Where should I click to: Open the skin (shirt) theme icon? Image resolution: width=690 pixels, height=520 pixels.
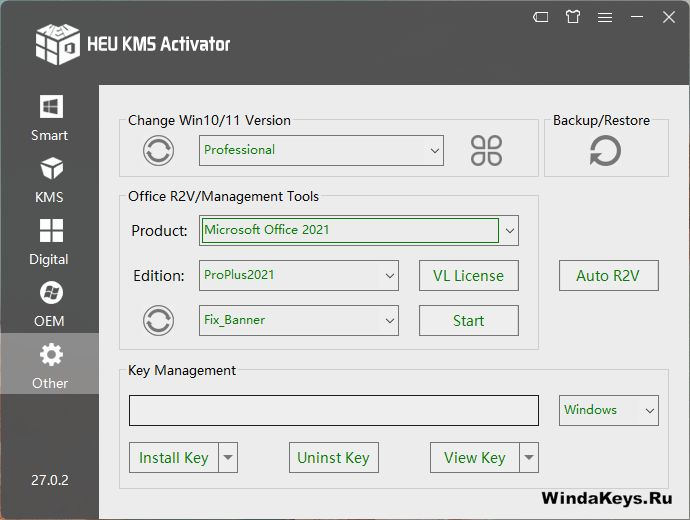pos(573,17)
